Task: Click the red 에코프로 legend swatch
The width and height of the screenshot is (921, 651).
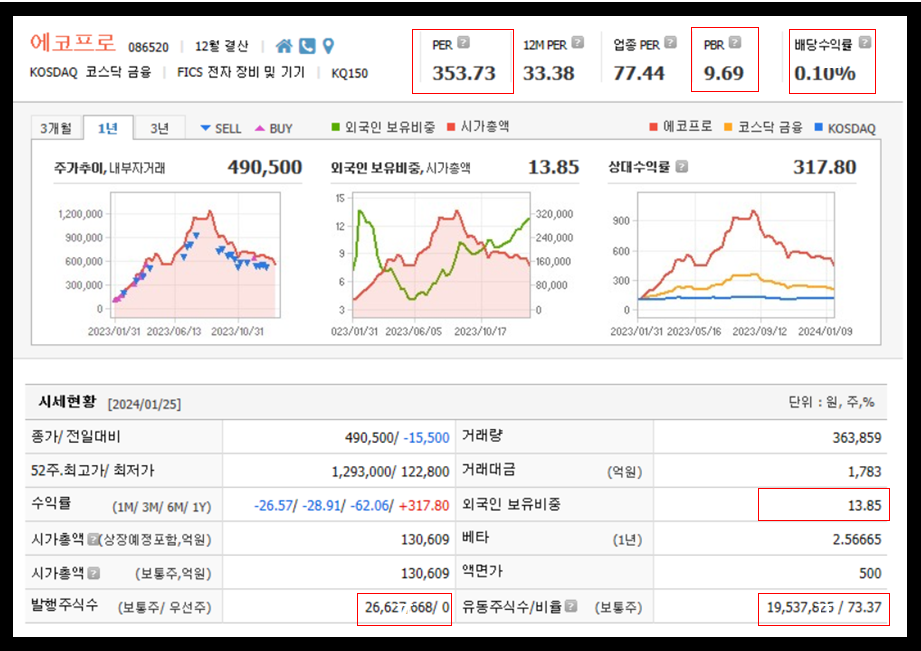Action: (653, 127)
